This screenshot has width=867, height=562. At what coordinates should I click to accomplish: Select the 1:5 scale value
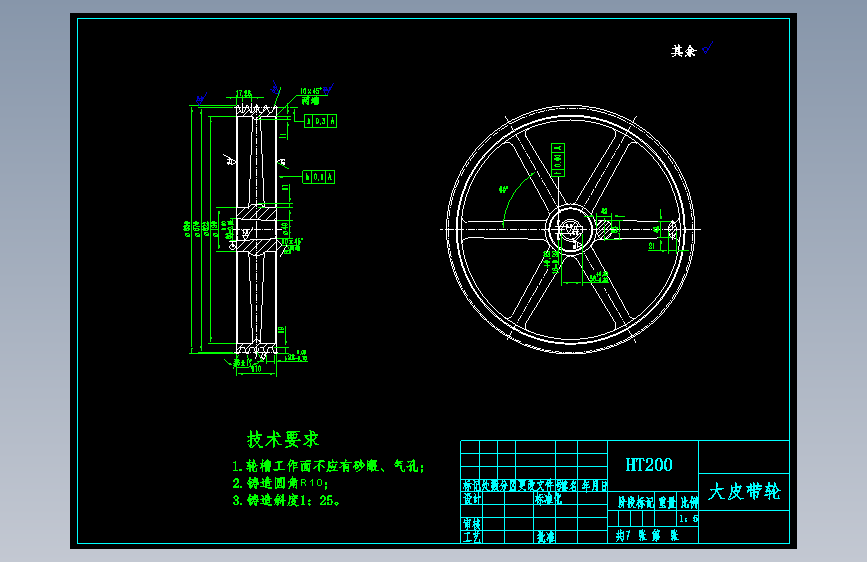click(x=688, y=519)
